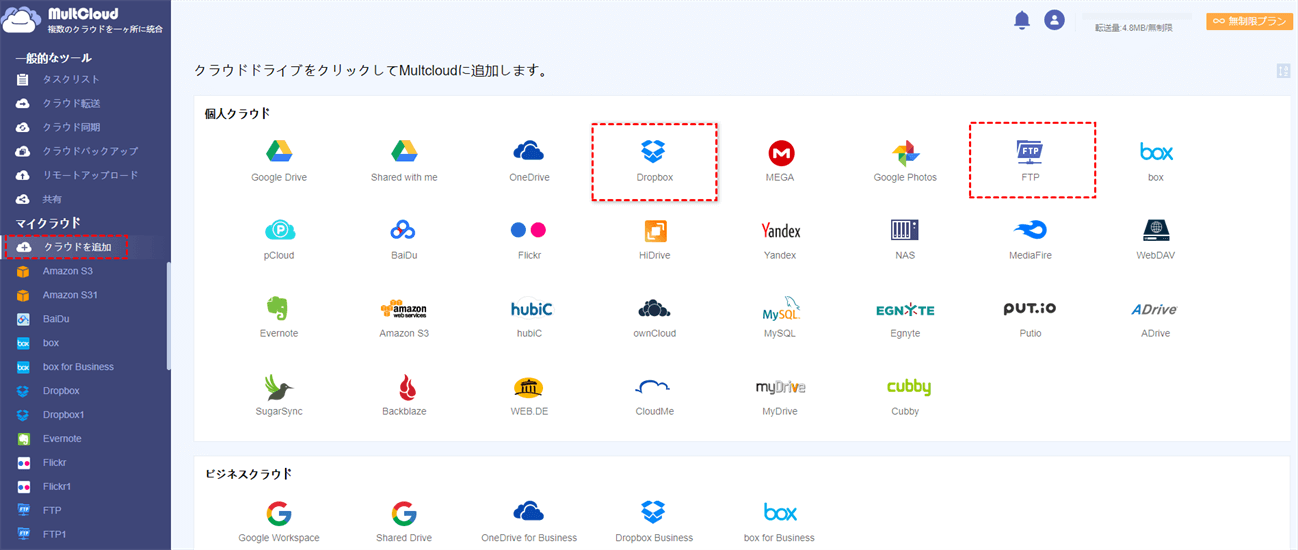Add MySQL storage
Viewport: 1298px width, 550px height.
780,317
